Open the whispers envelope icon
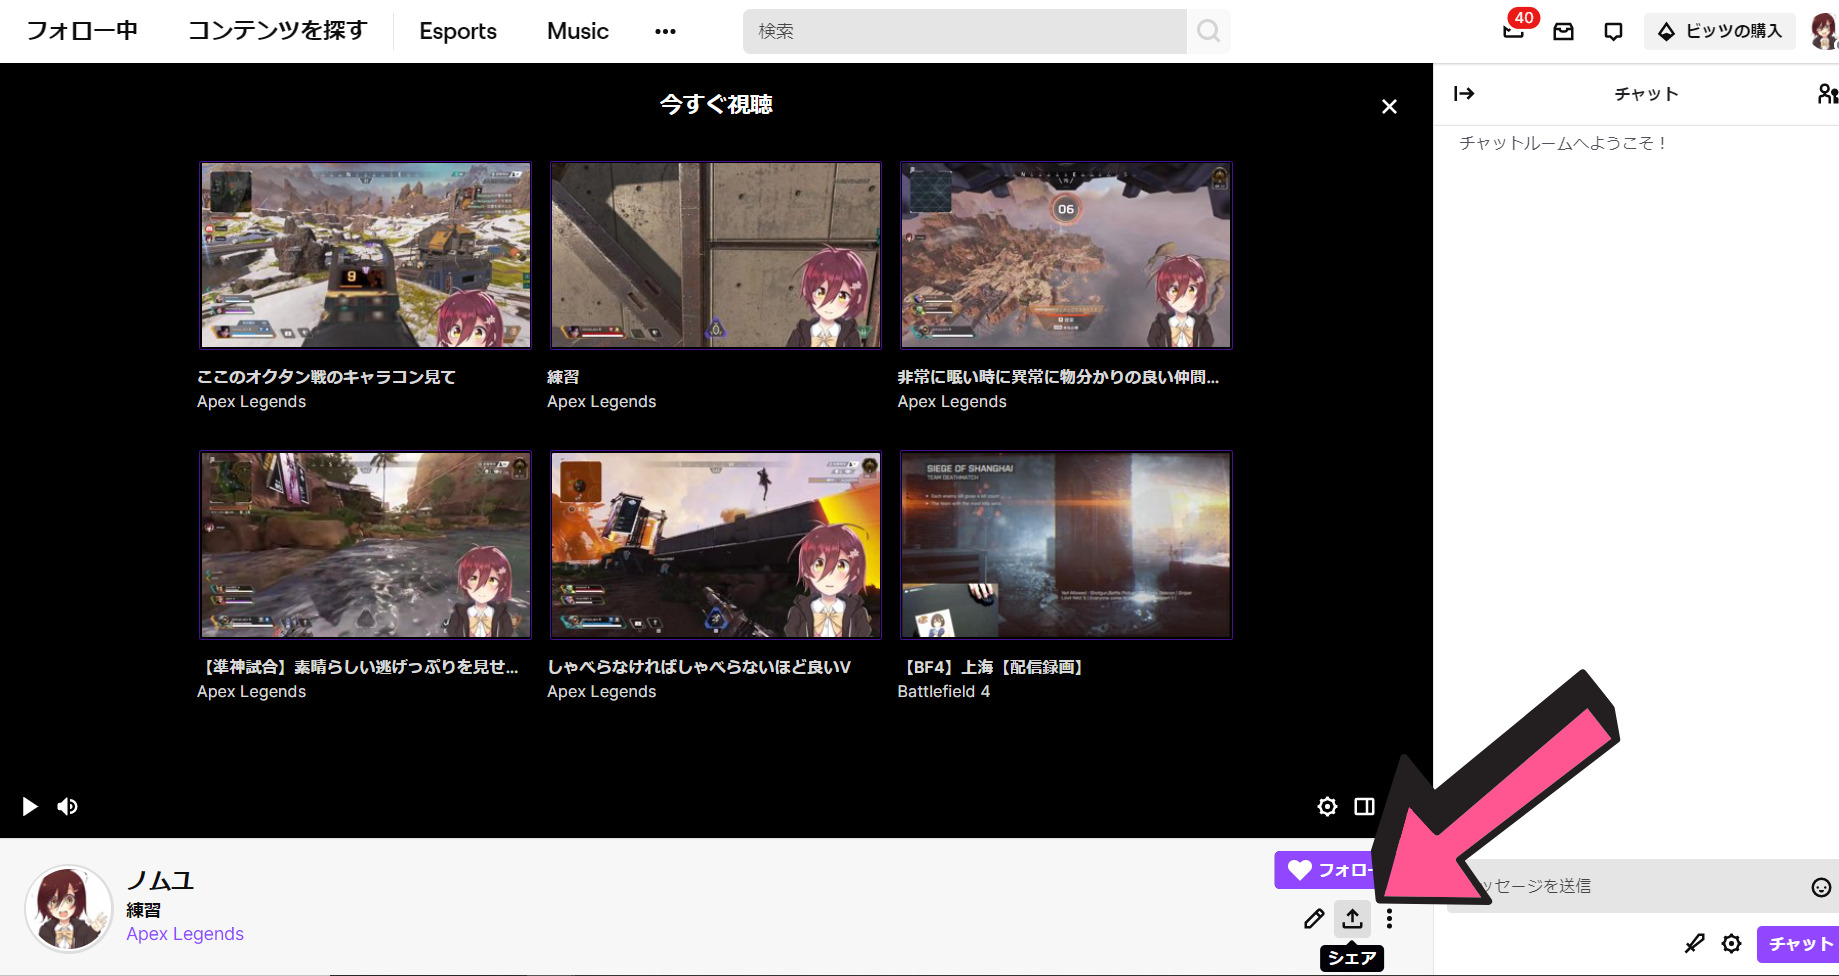Image resolution: width=1839 pixels, height=976 pixels. (1563, 31)
